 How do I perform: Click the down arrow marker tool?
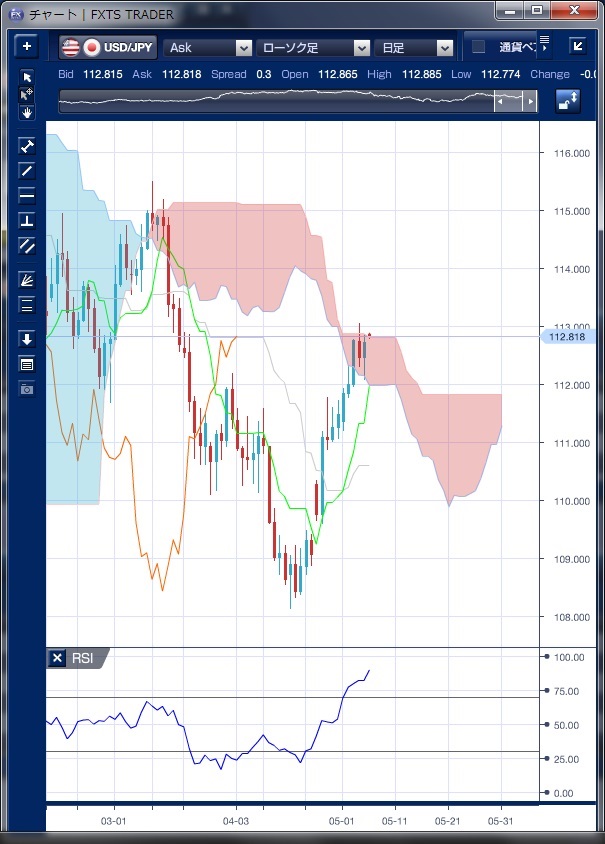point(27,339)
